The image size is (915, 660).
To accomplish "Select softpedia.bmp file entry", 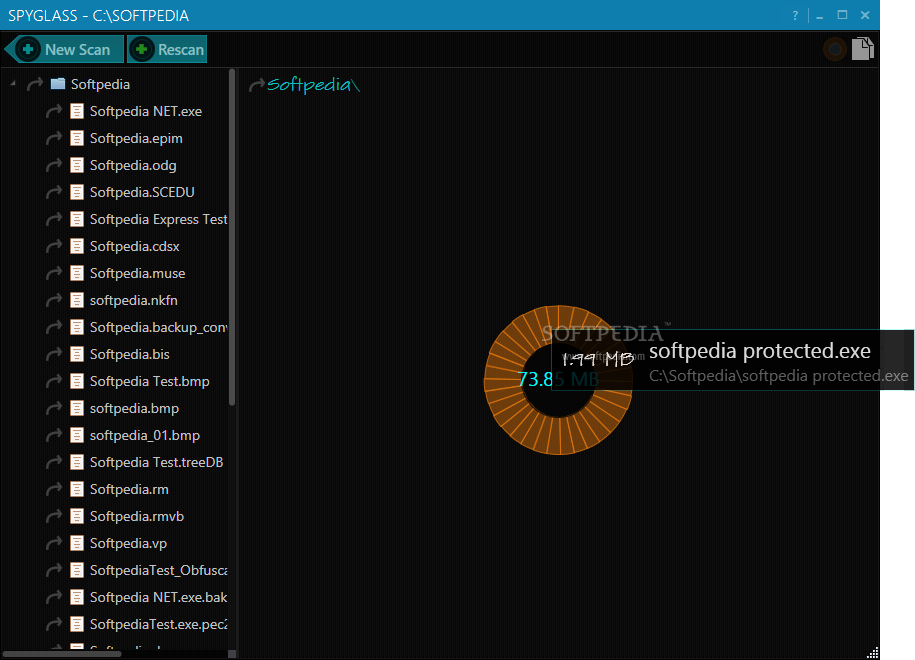I will [x=134, y=408].
